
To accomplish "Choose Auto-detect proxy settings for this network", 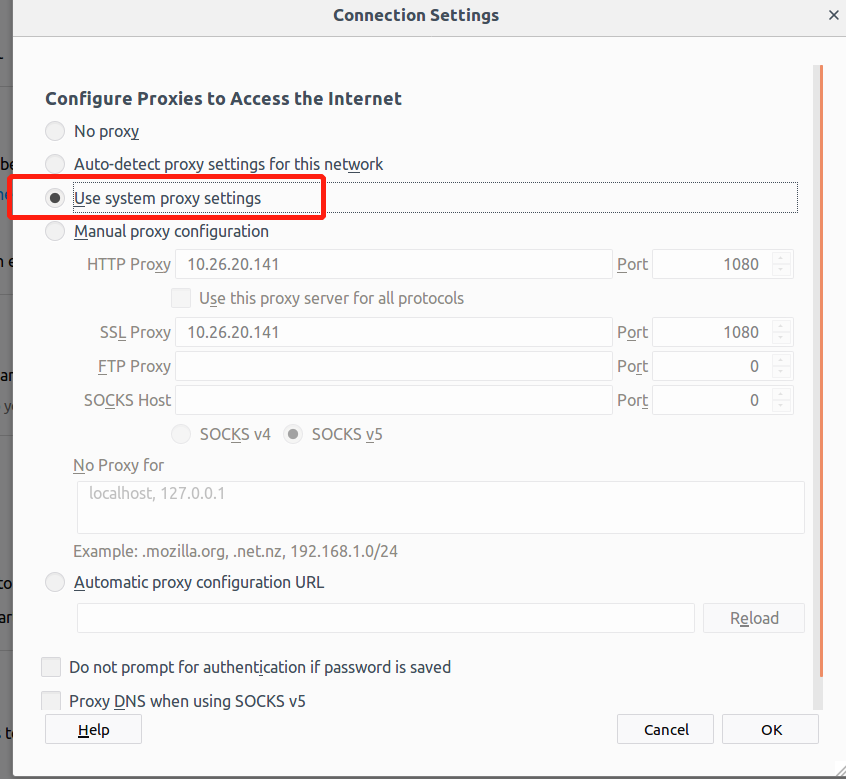I will (x=55, y=164).
